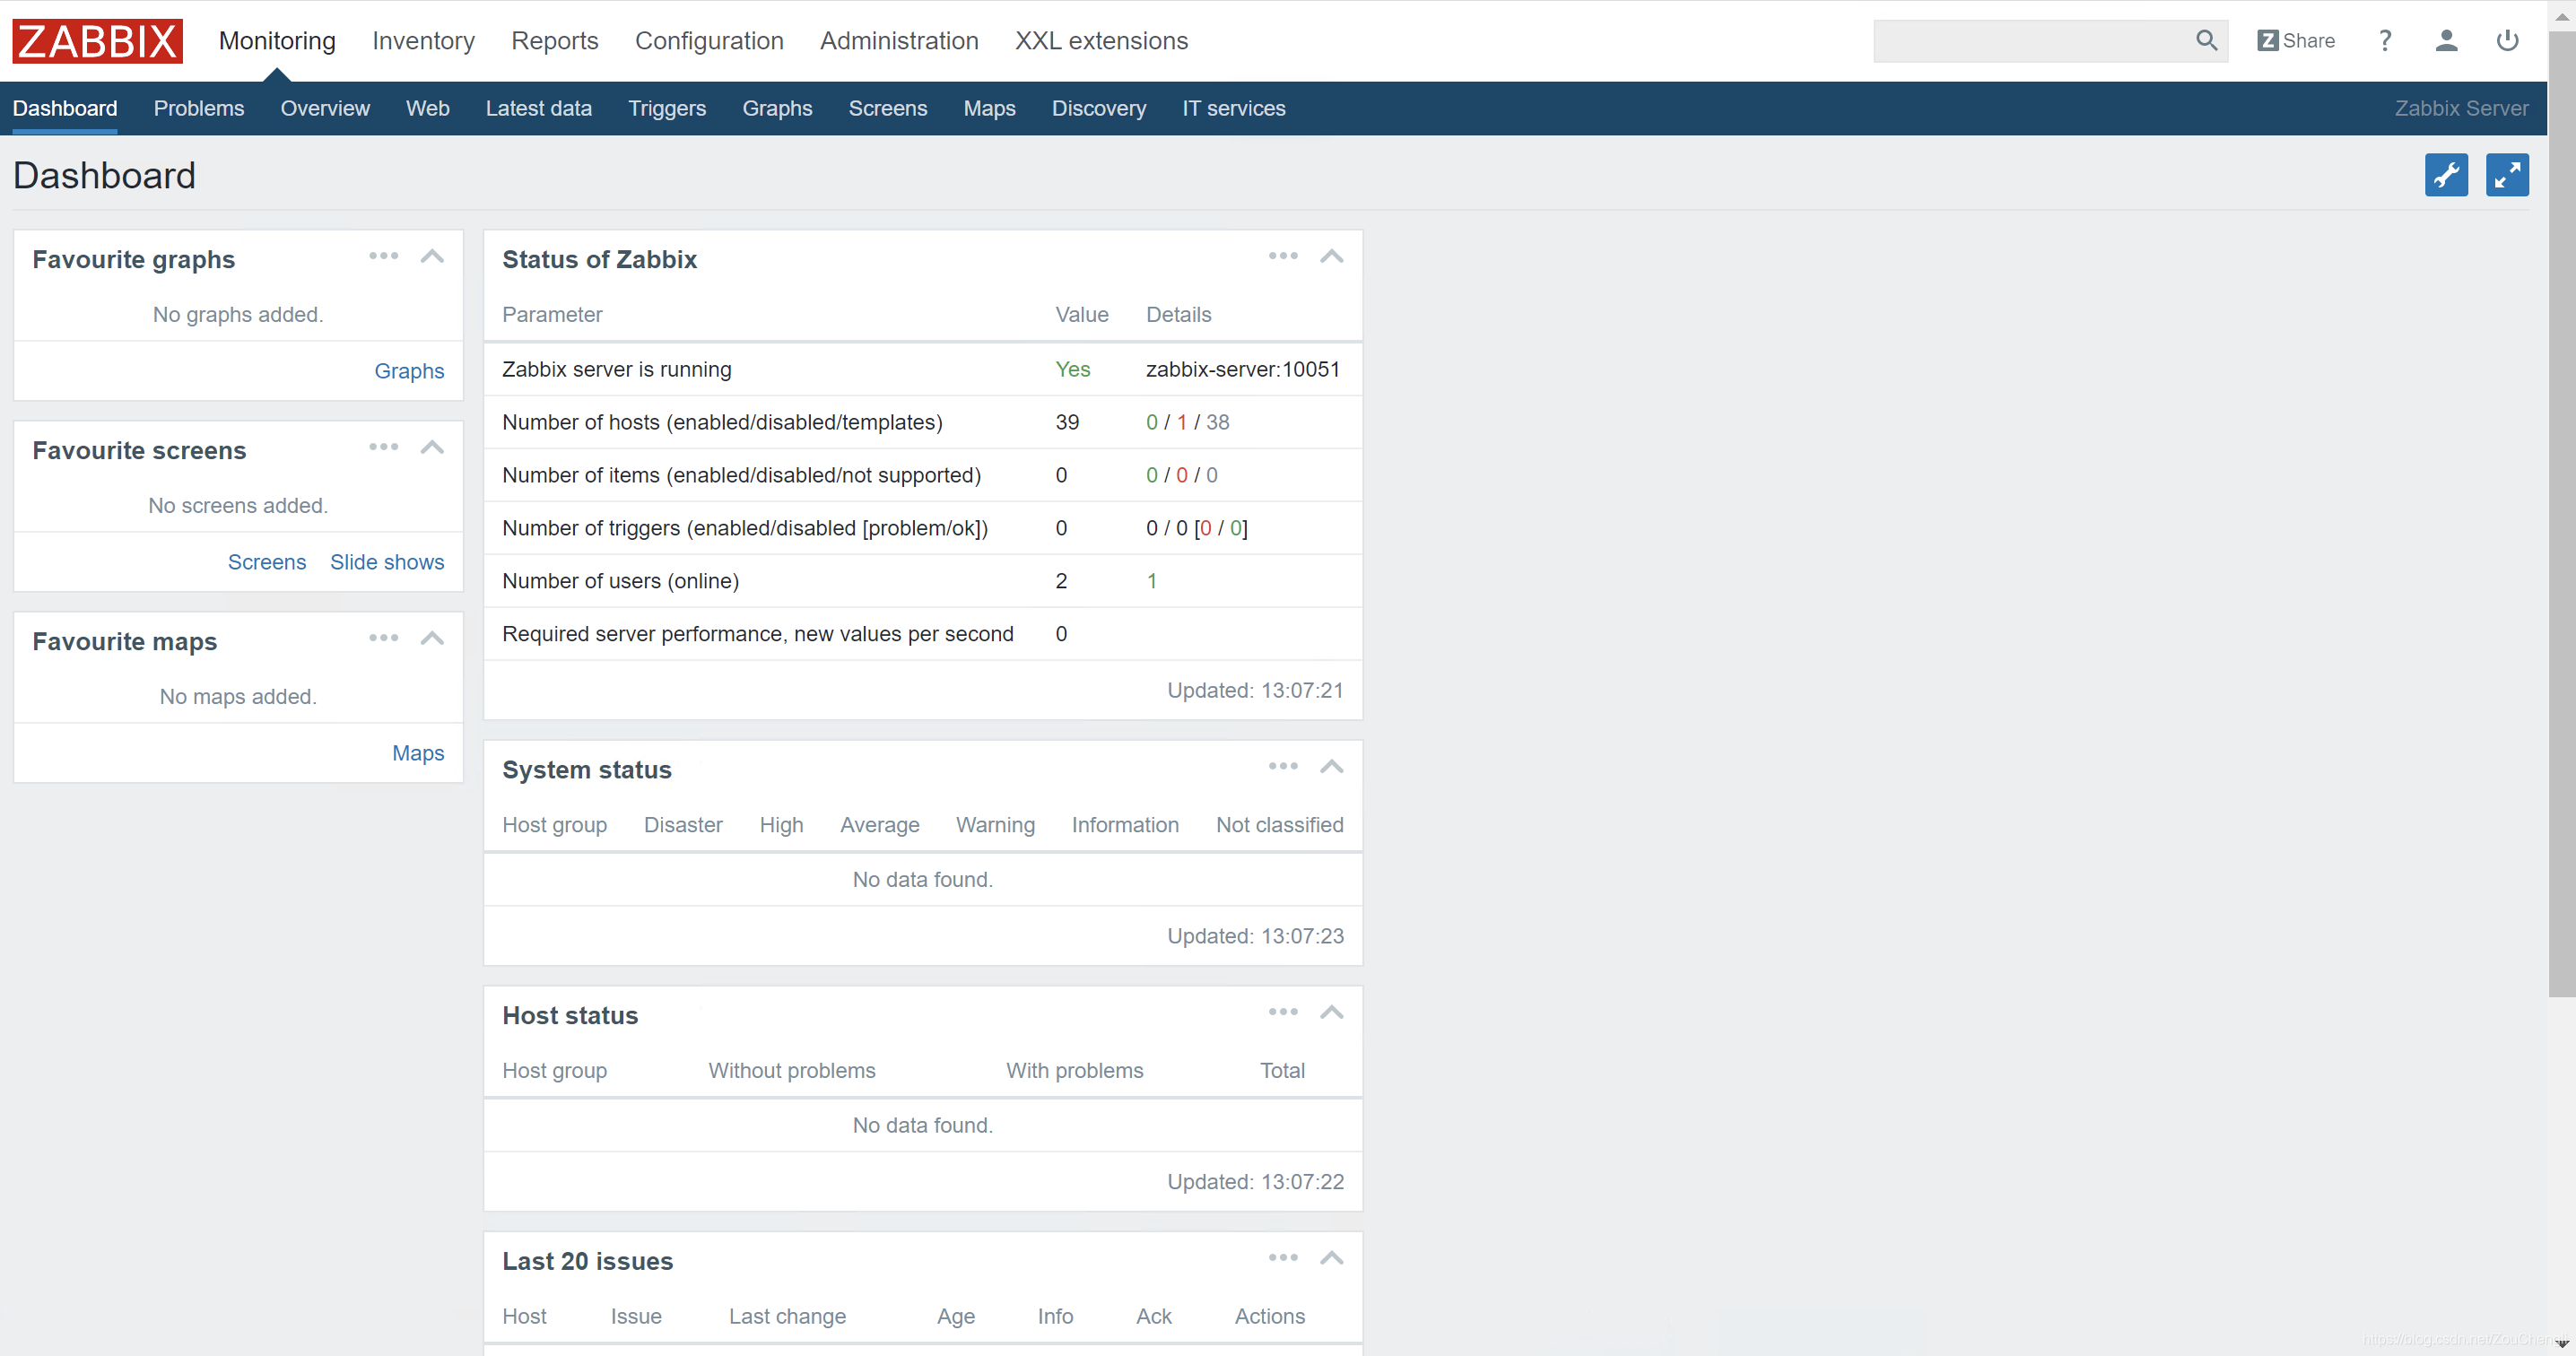
Task: Open the user profile icon
Action: tap(2446, 41)
